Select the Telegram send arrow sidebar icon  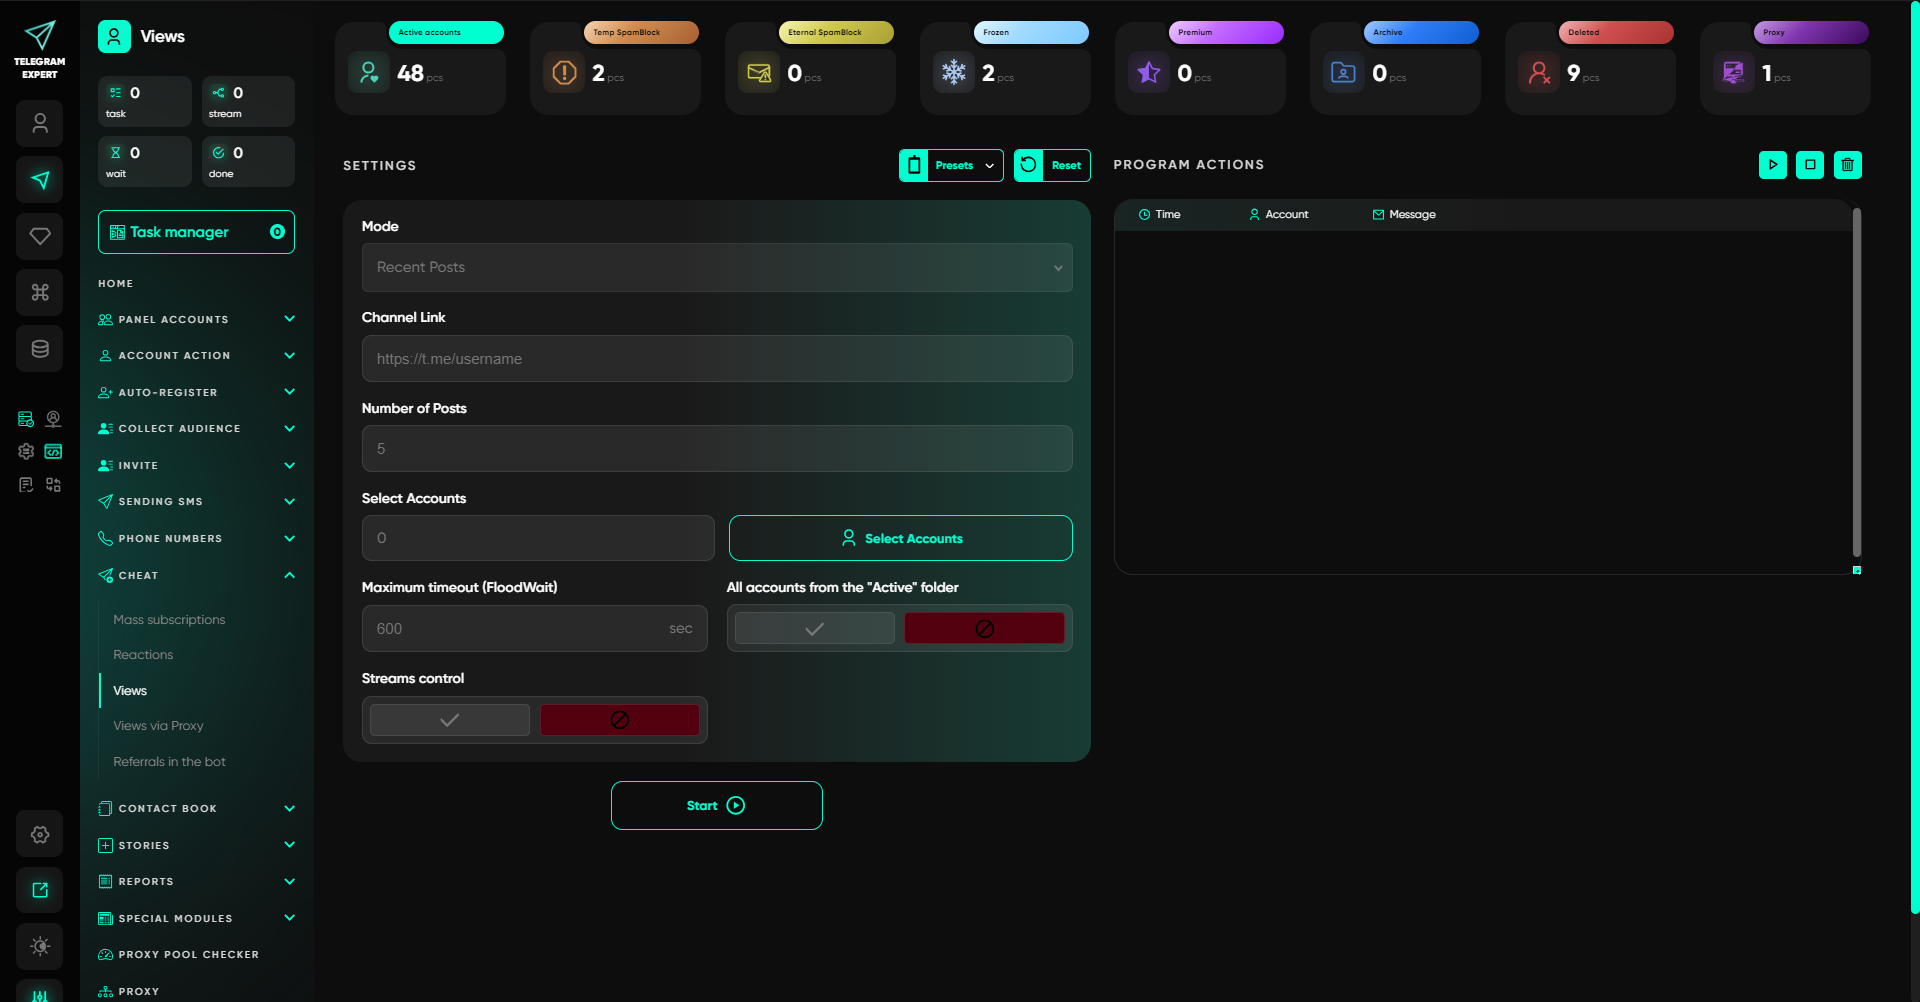pyautogui.click(x=40, y=180)
